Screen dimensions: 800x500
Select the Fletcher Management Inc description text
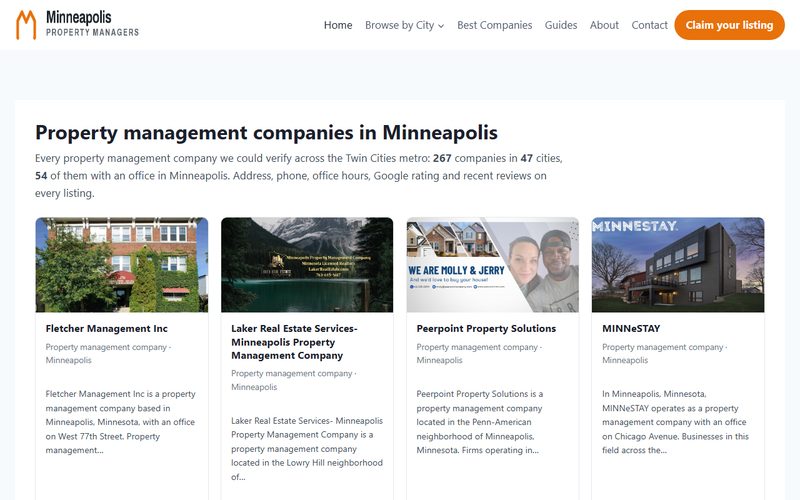click(121, 422)
